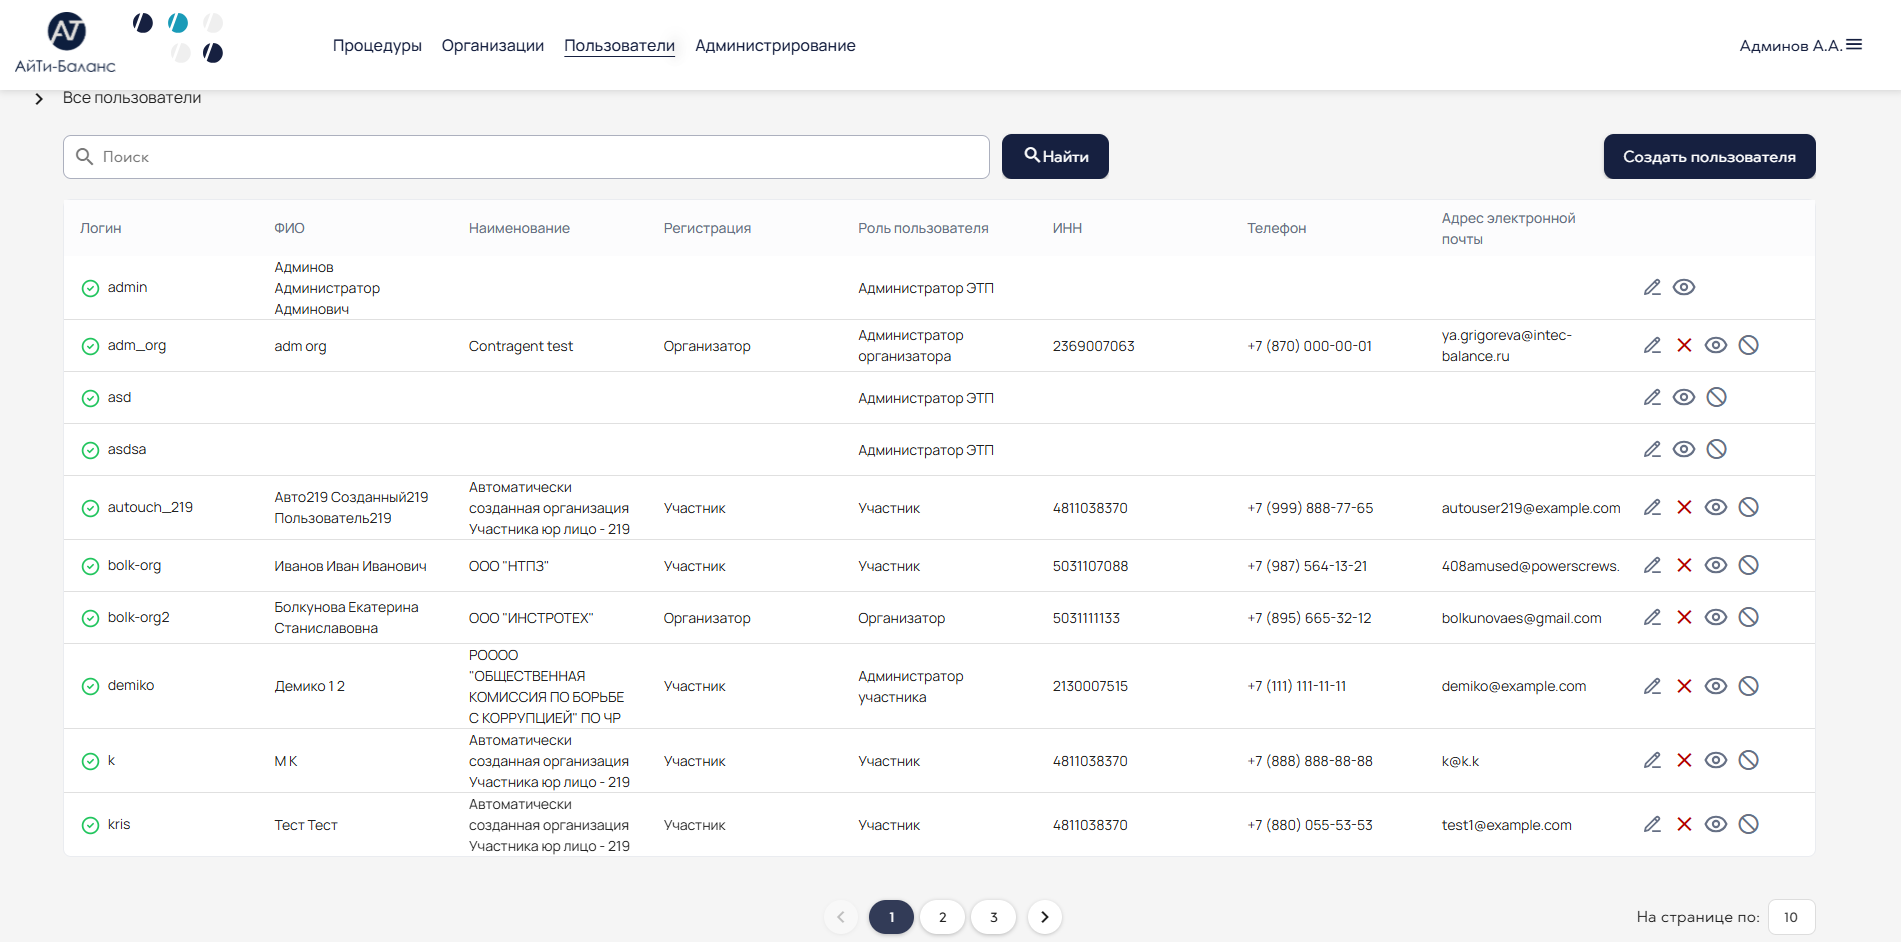Expand the Все пользователи breadcrumb chevron
The width and height of the screenshot is (1901, 942).
39,98
